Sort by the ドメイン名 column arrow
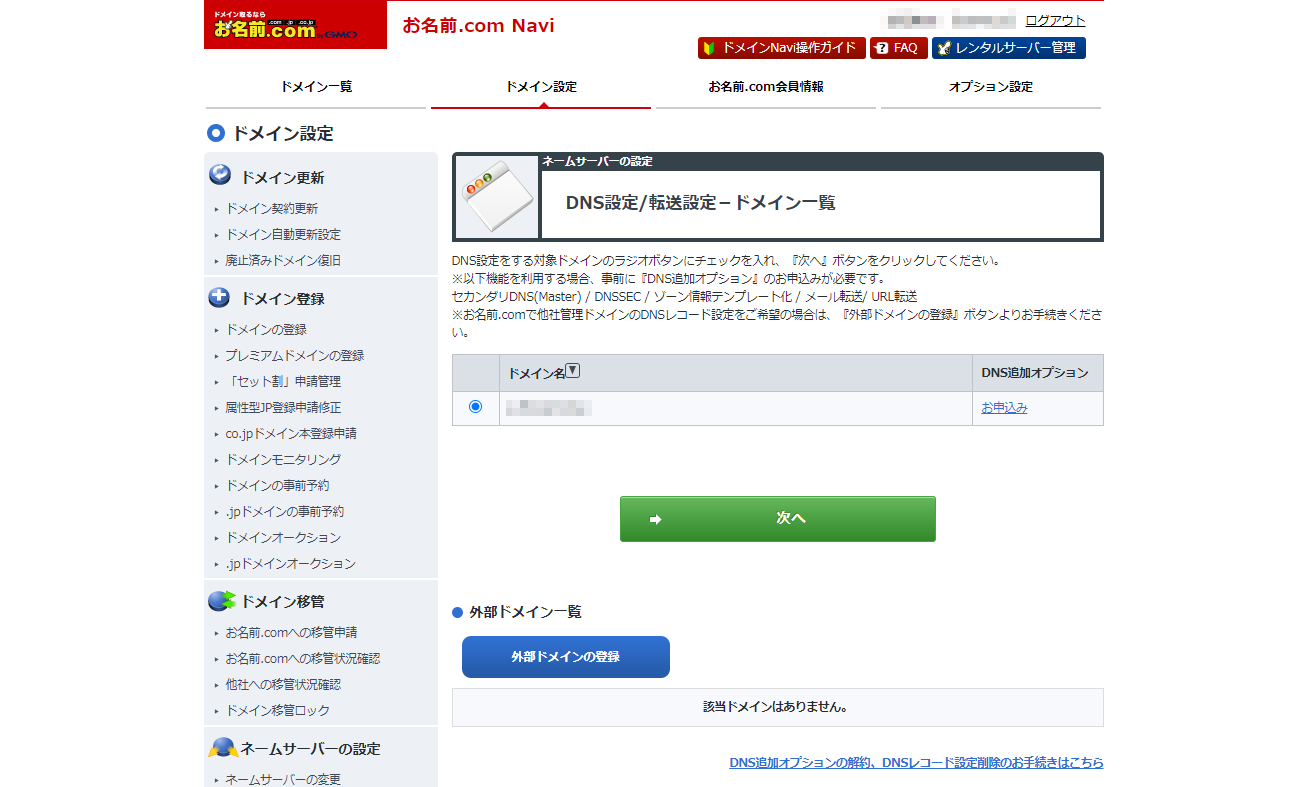 573,371
